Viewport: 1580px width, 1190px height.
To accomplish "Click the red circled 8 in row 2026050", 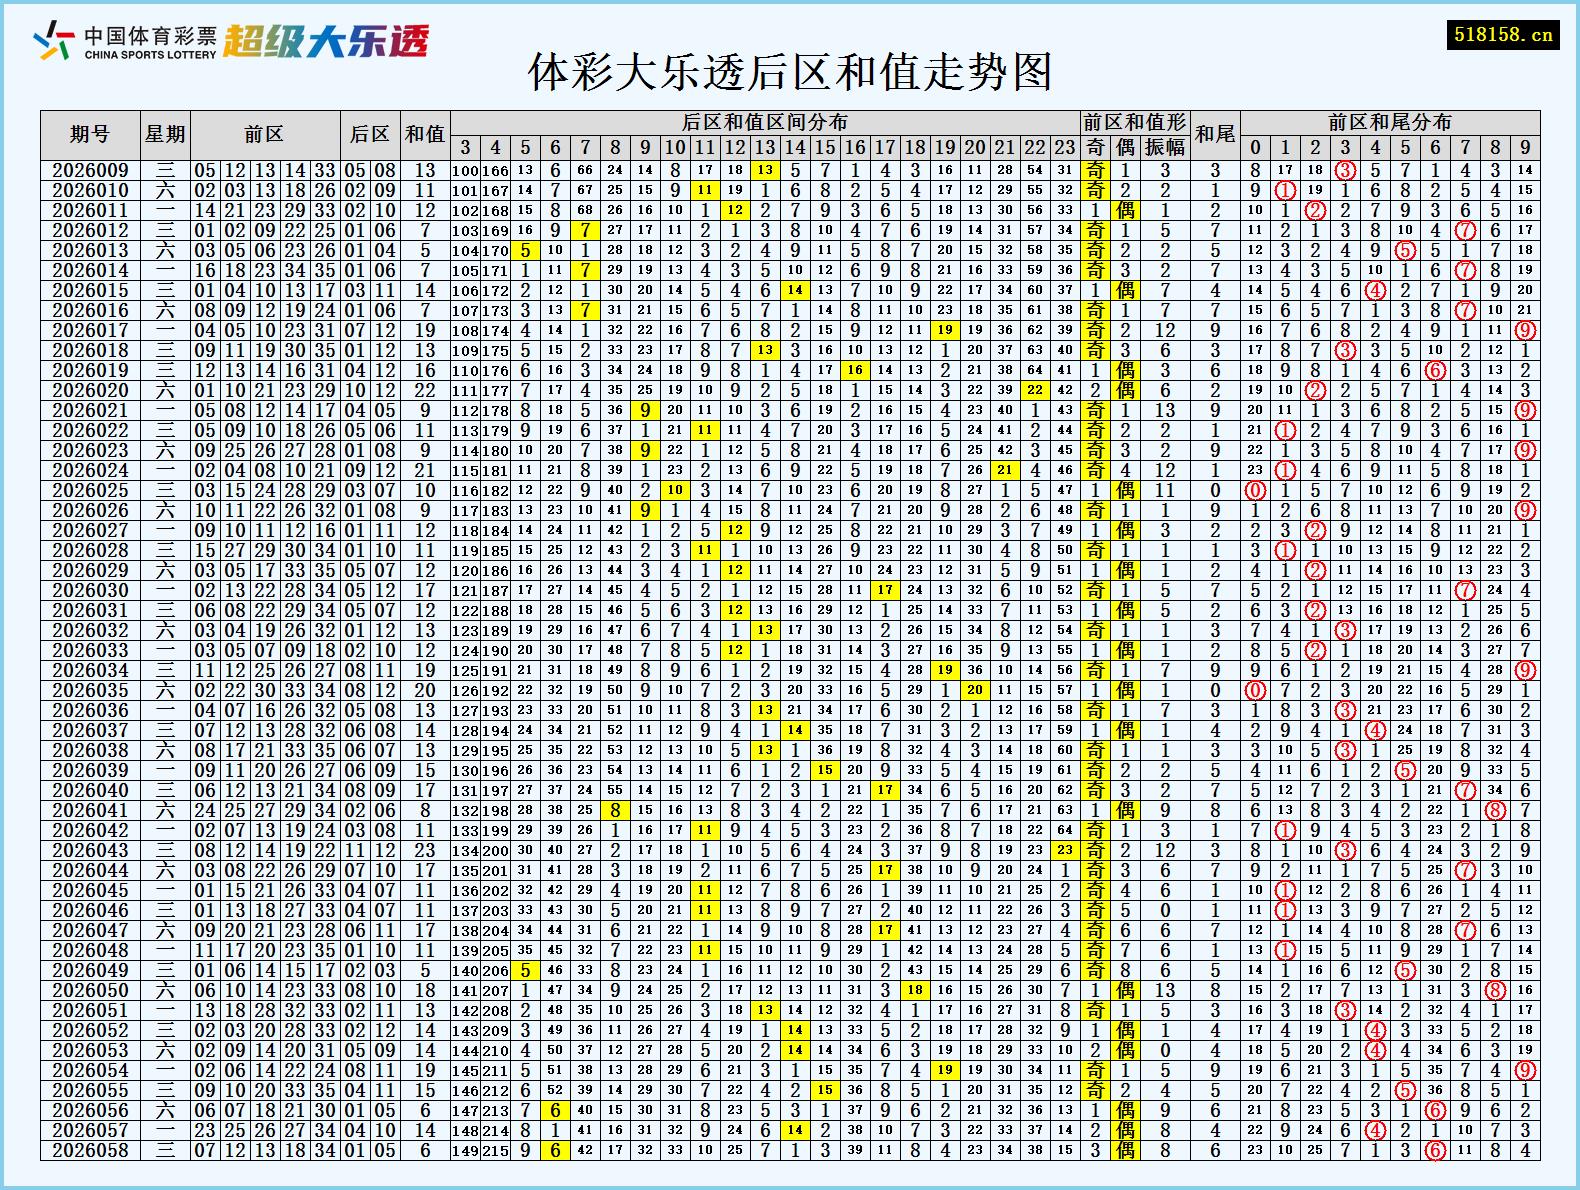I will coord(1495,990).
